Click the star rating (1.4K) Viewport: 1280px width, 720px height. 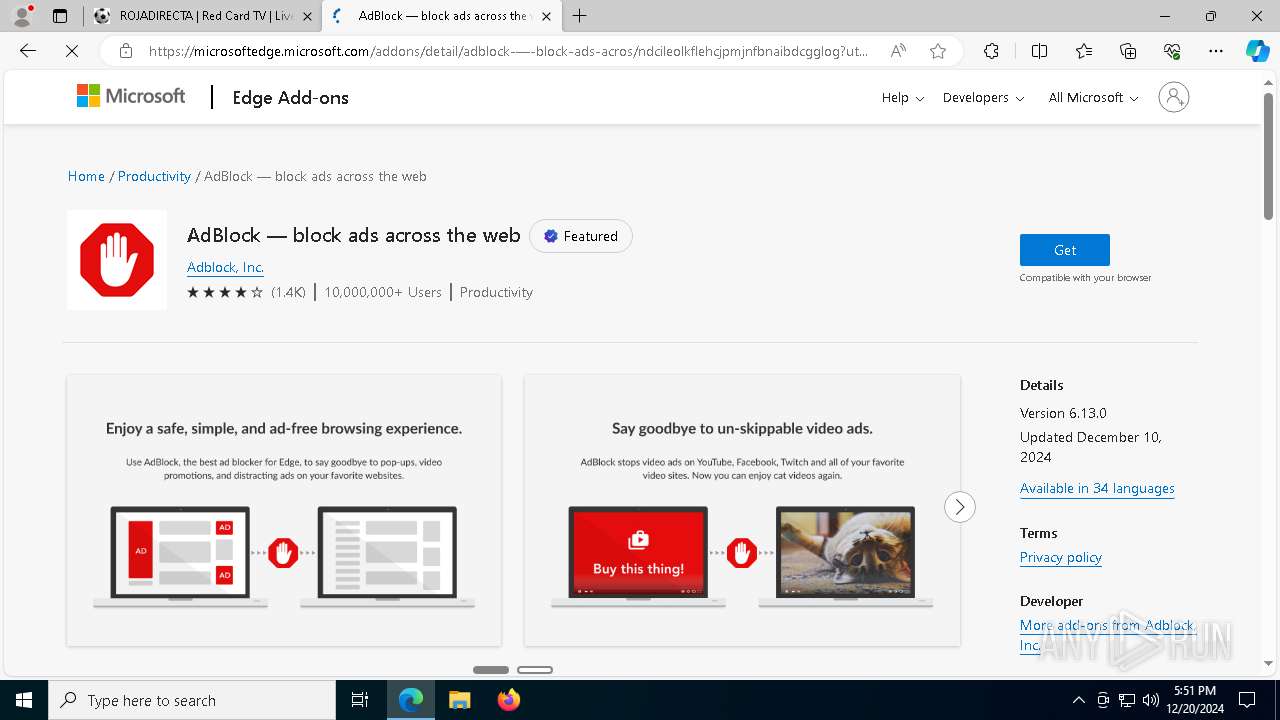(x=246, y=292)
